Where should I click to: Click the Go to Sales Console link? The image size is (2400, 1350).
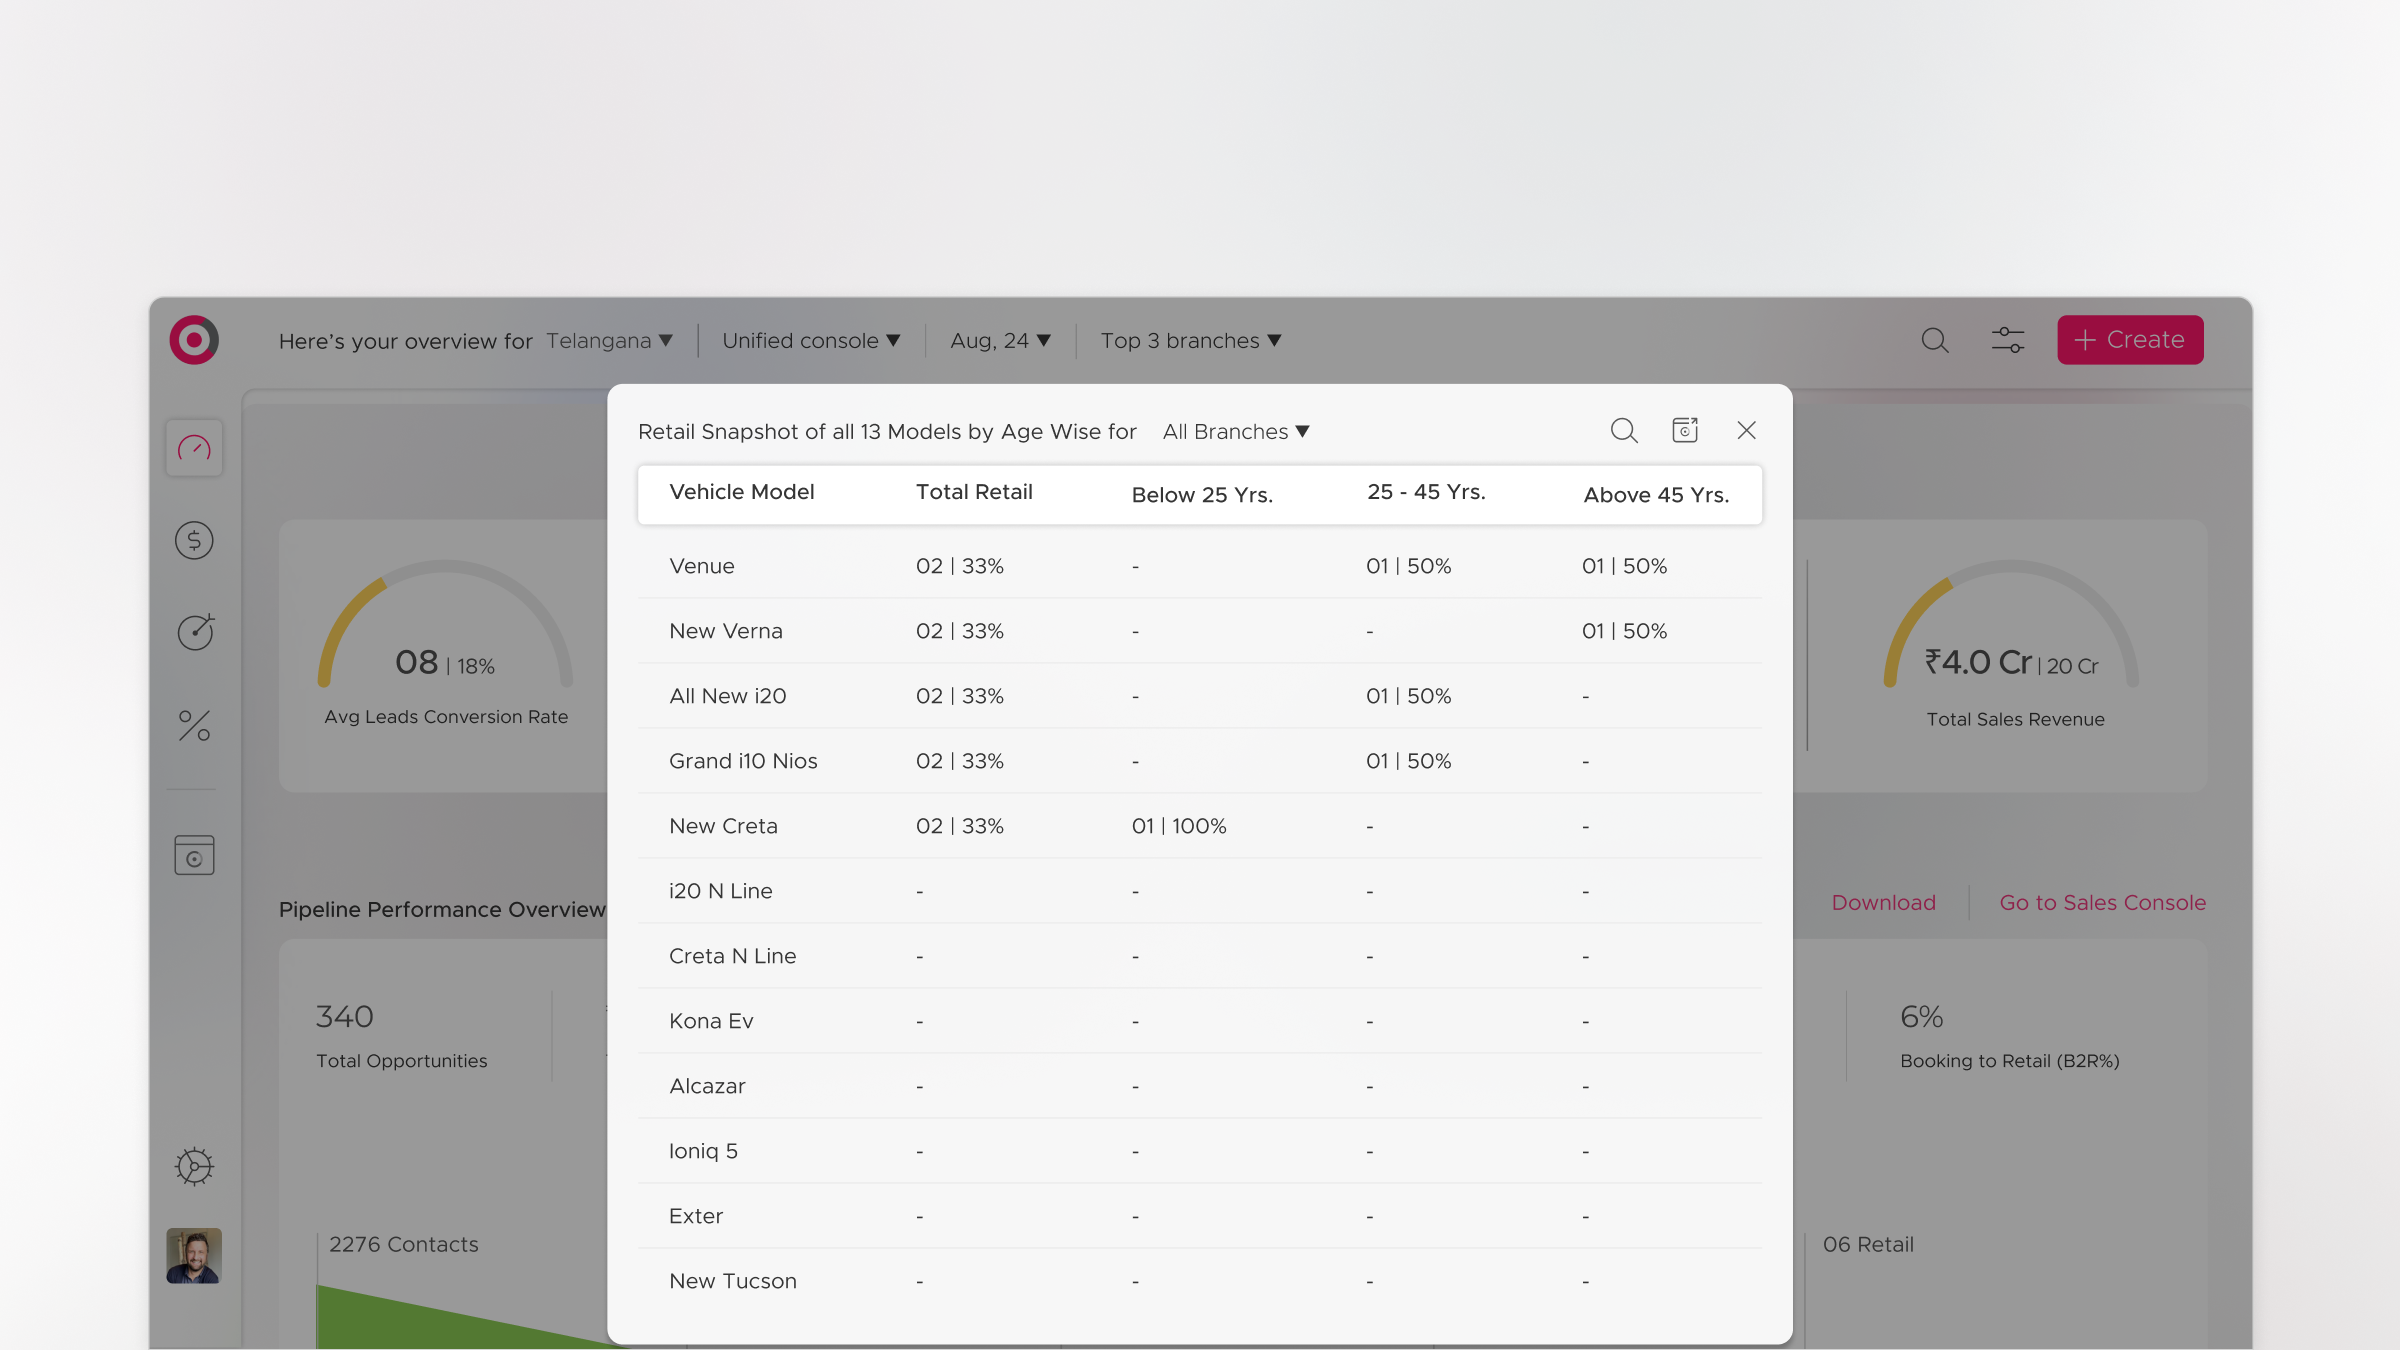point(2102,903)
